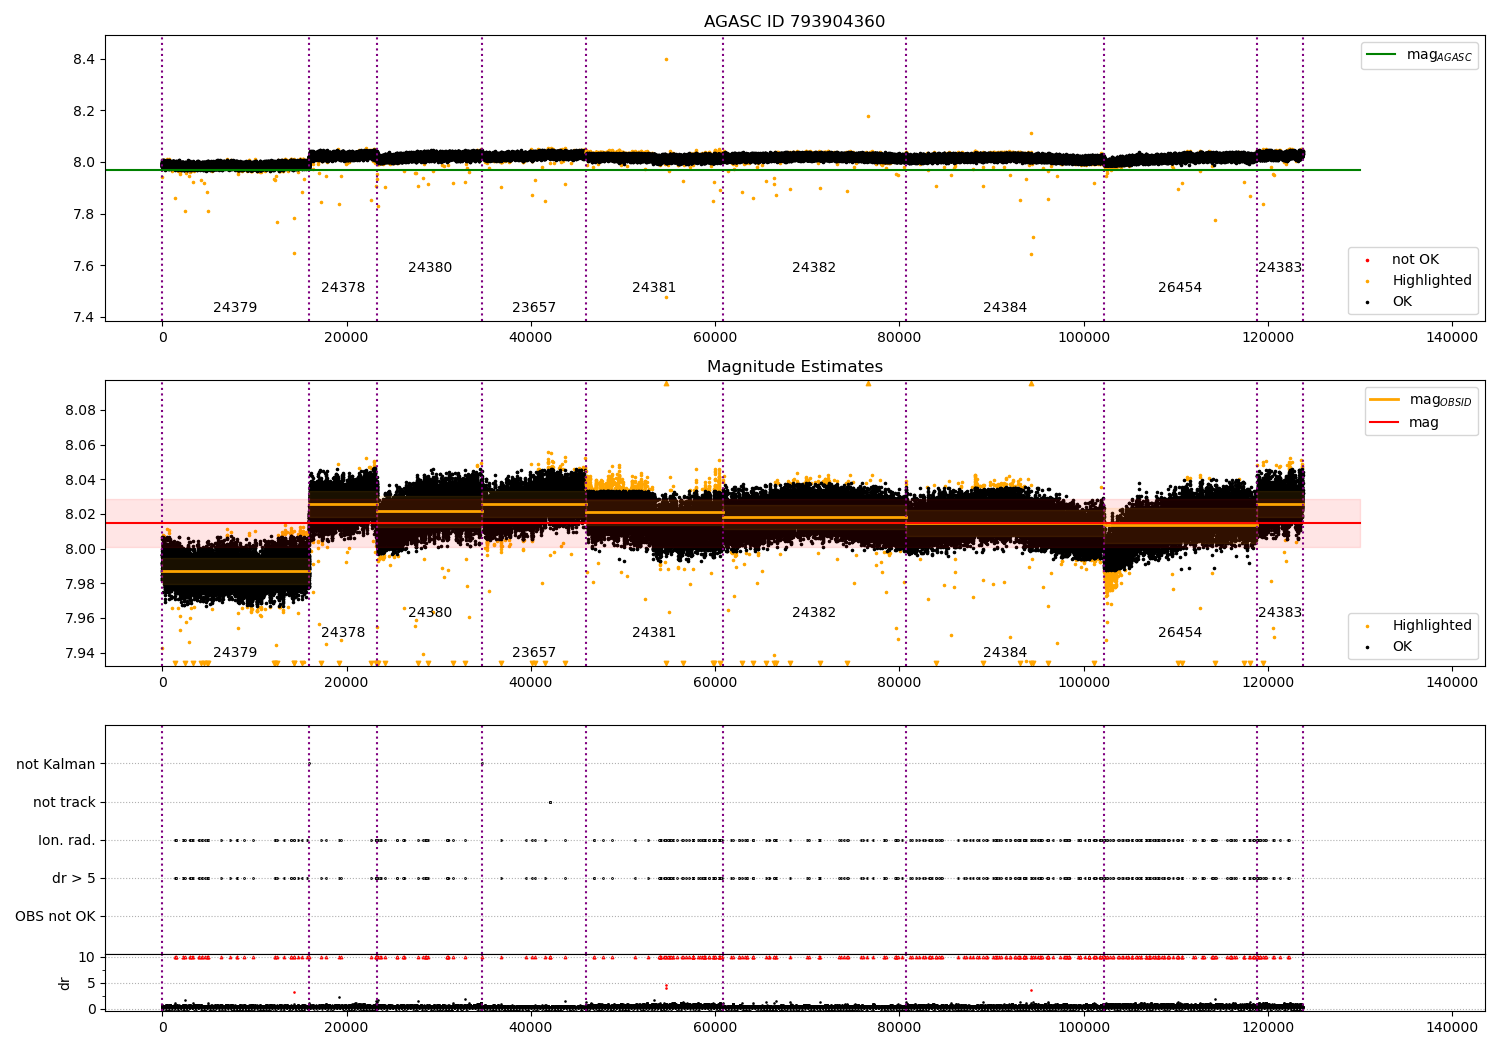Select orange mag_OBSID legend line sample
1500x1050 pixels.
point(1384,400)
